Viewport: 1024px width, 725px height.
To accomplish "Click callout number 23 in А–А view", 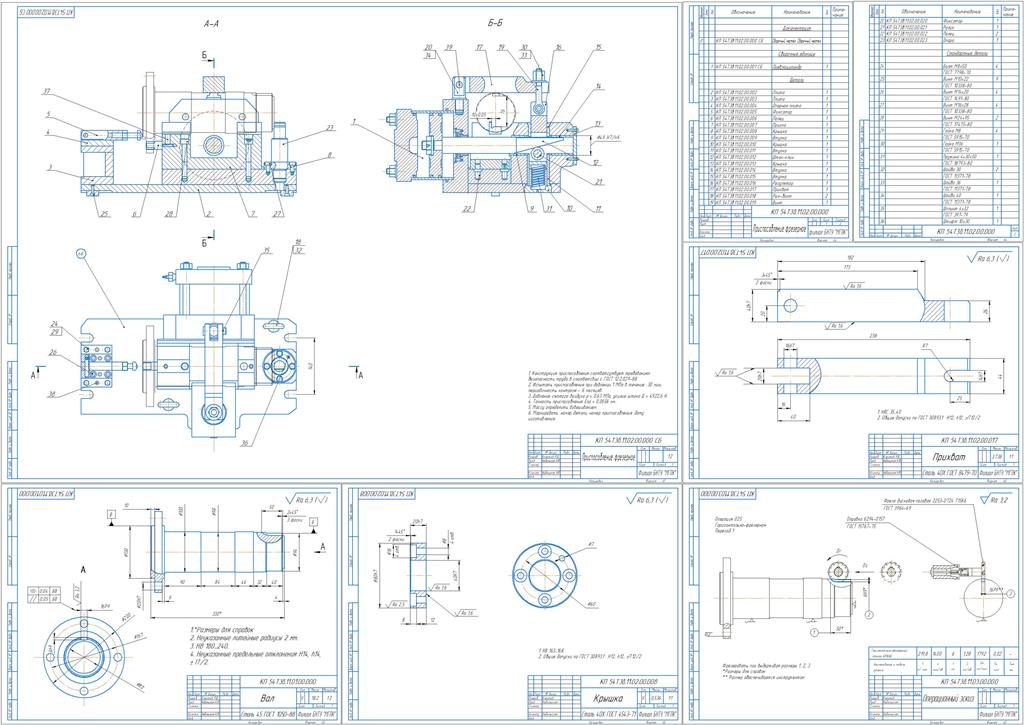I will point(330,128).
